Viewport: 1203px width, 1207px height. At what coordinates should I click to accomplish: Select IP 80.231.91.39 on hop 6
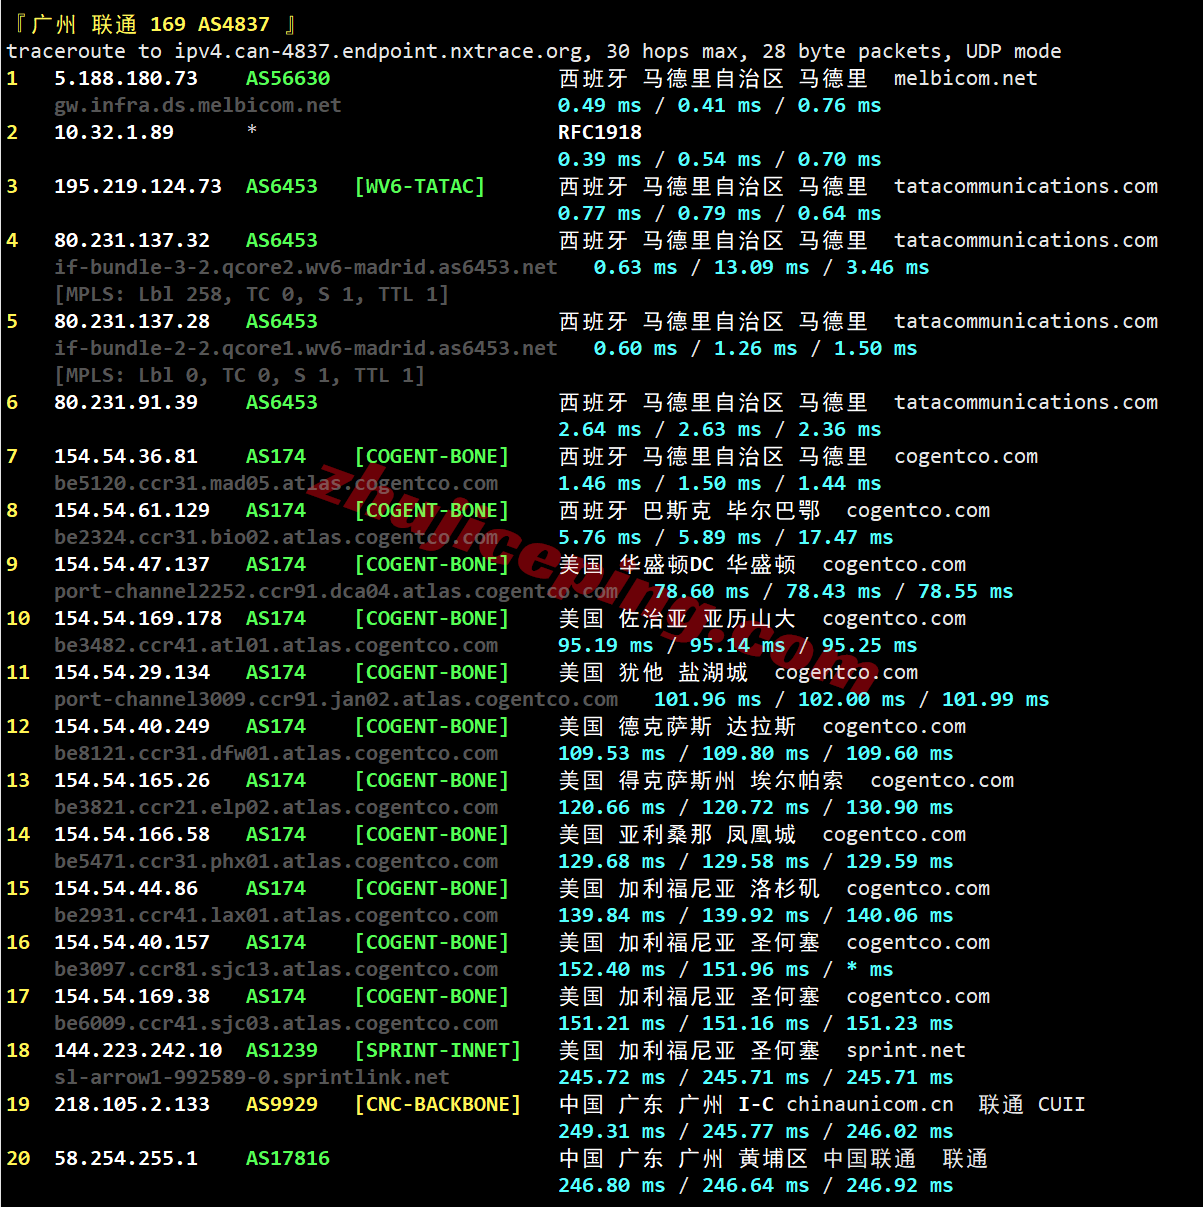coord(126,402)
